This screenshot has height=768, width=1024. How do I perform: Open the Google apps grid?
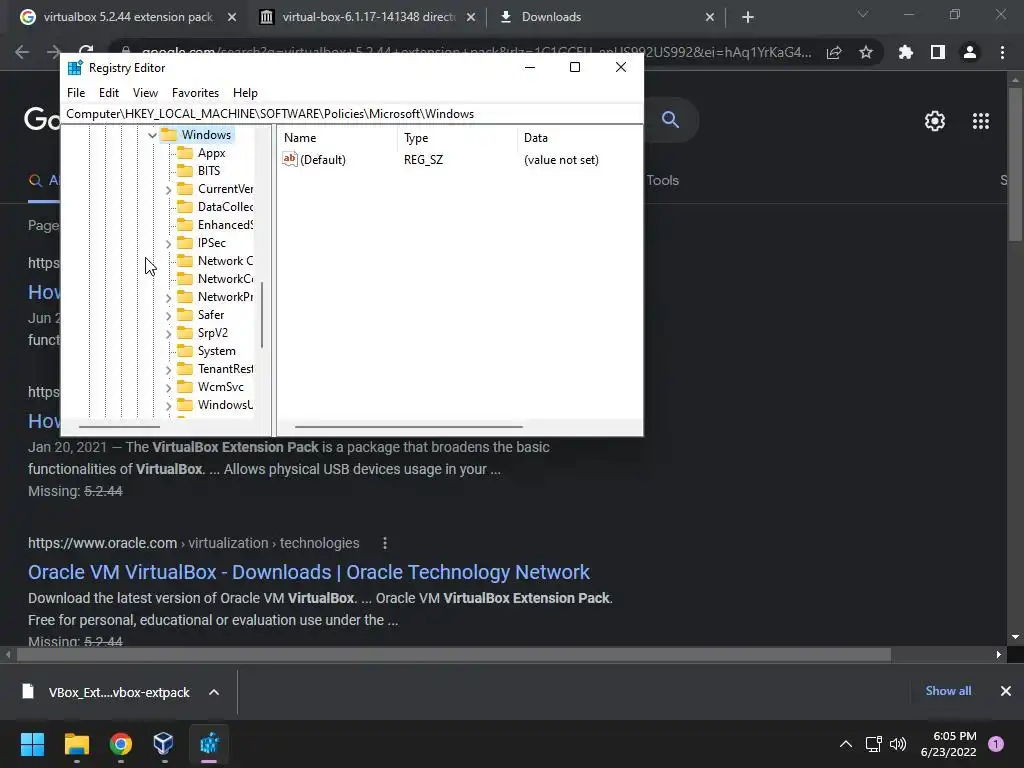click(981, 121)
